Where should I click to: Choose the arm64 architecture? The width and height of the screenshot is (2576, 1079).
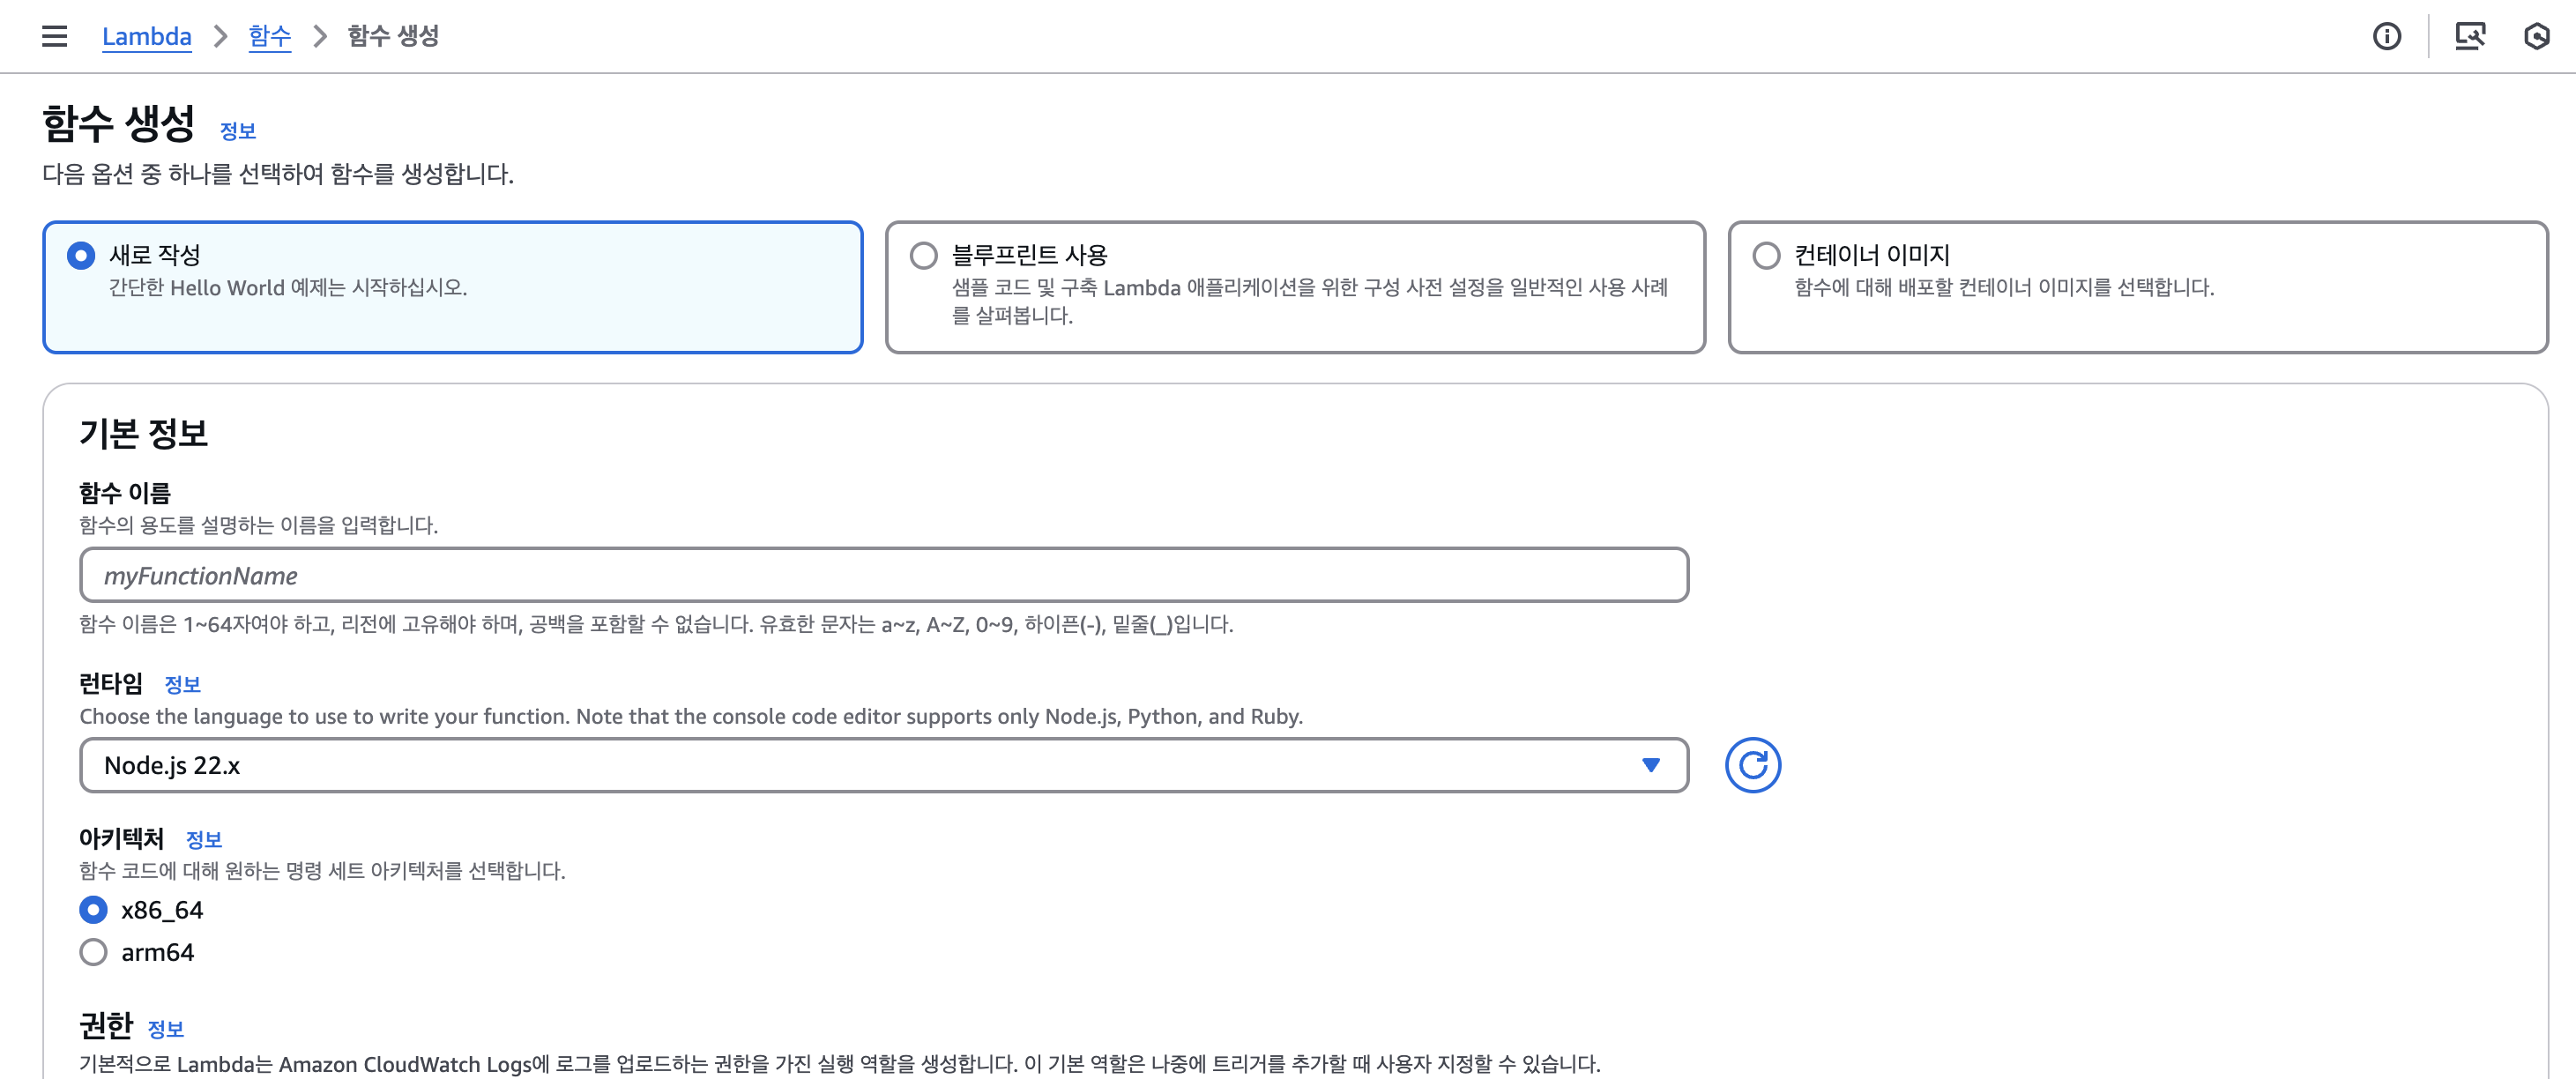coord(94,952)
